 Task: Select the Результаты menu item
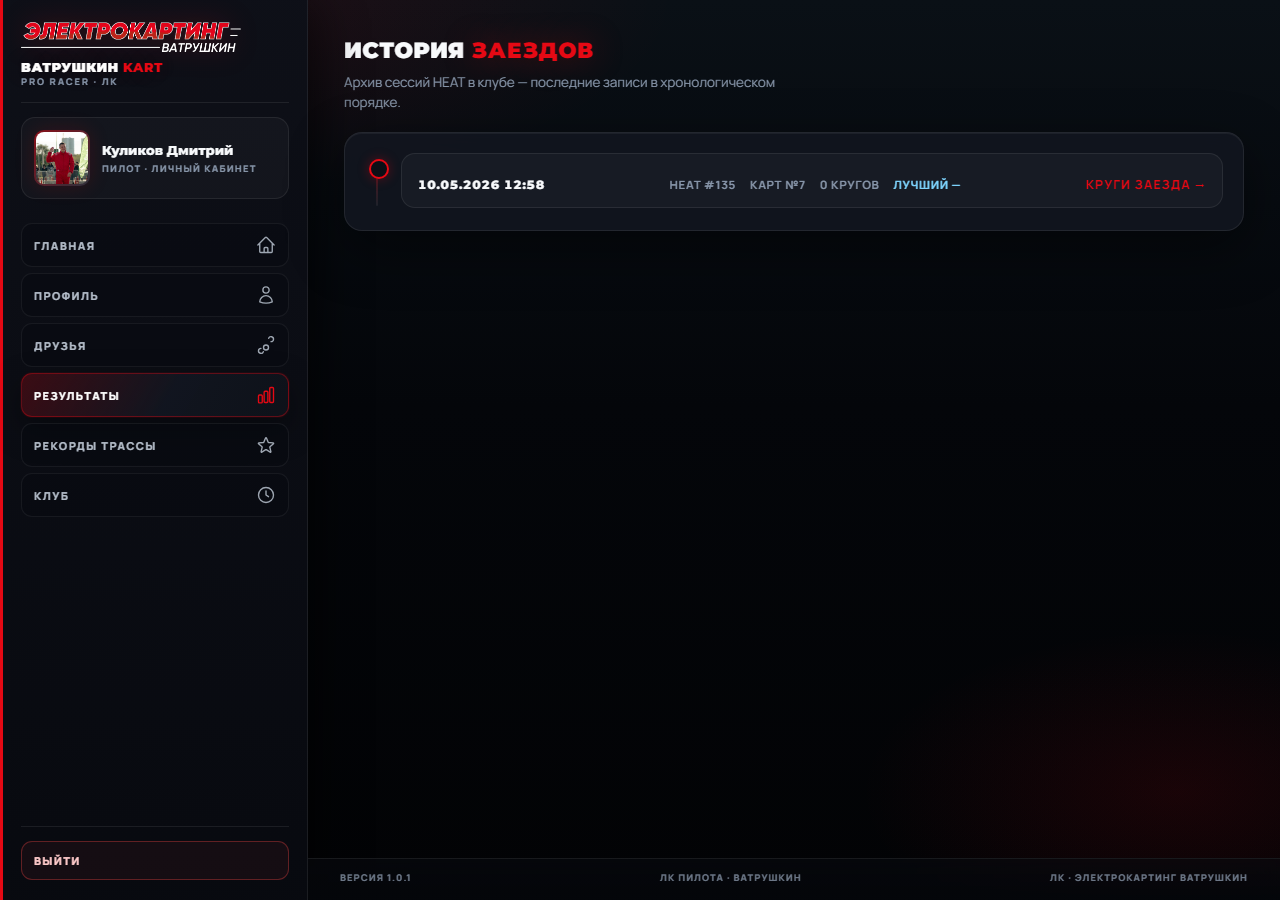click(155, 395)
